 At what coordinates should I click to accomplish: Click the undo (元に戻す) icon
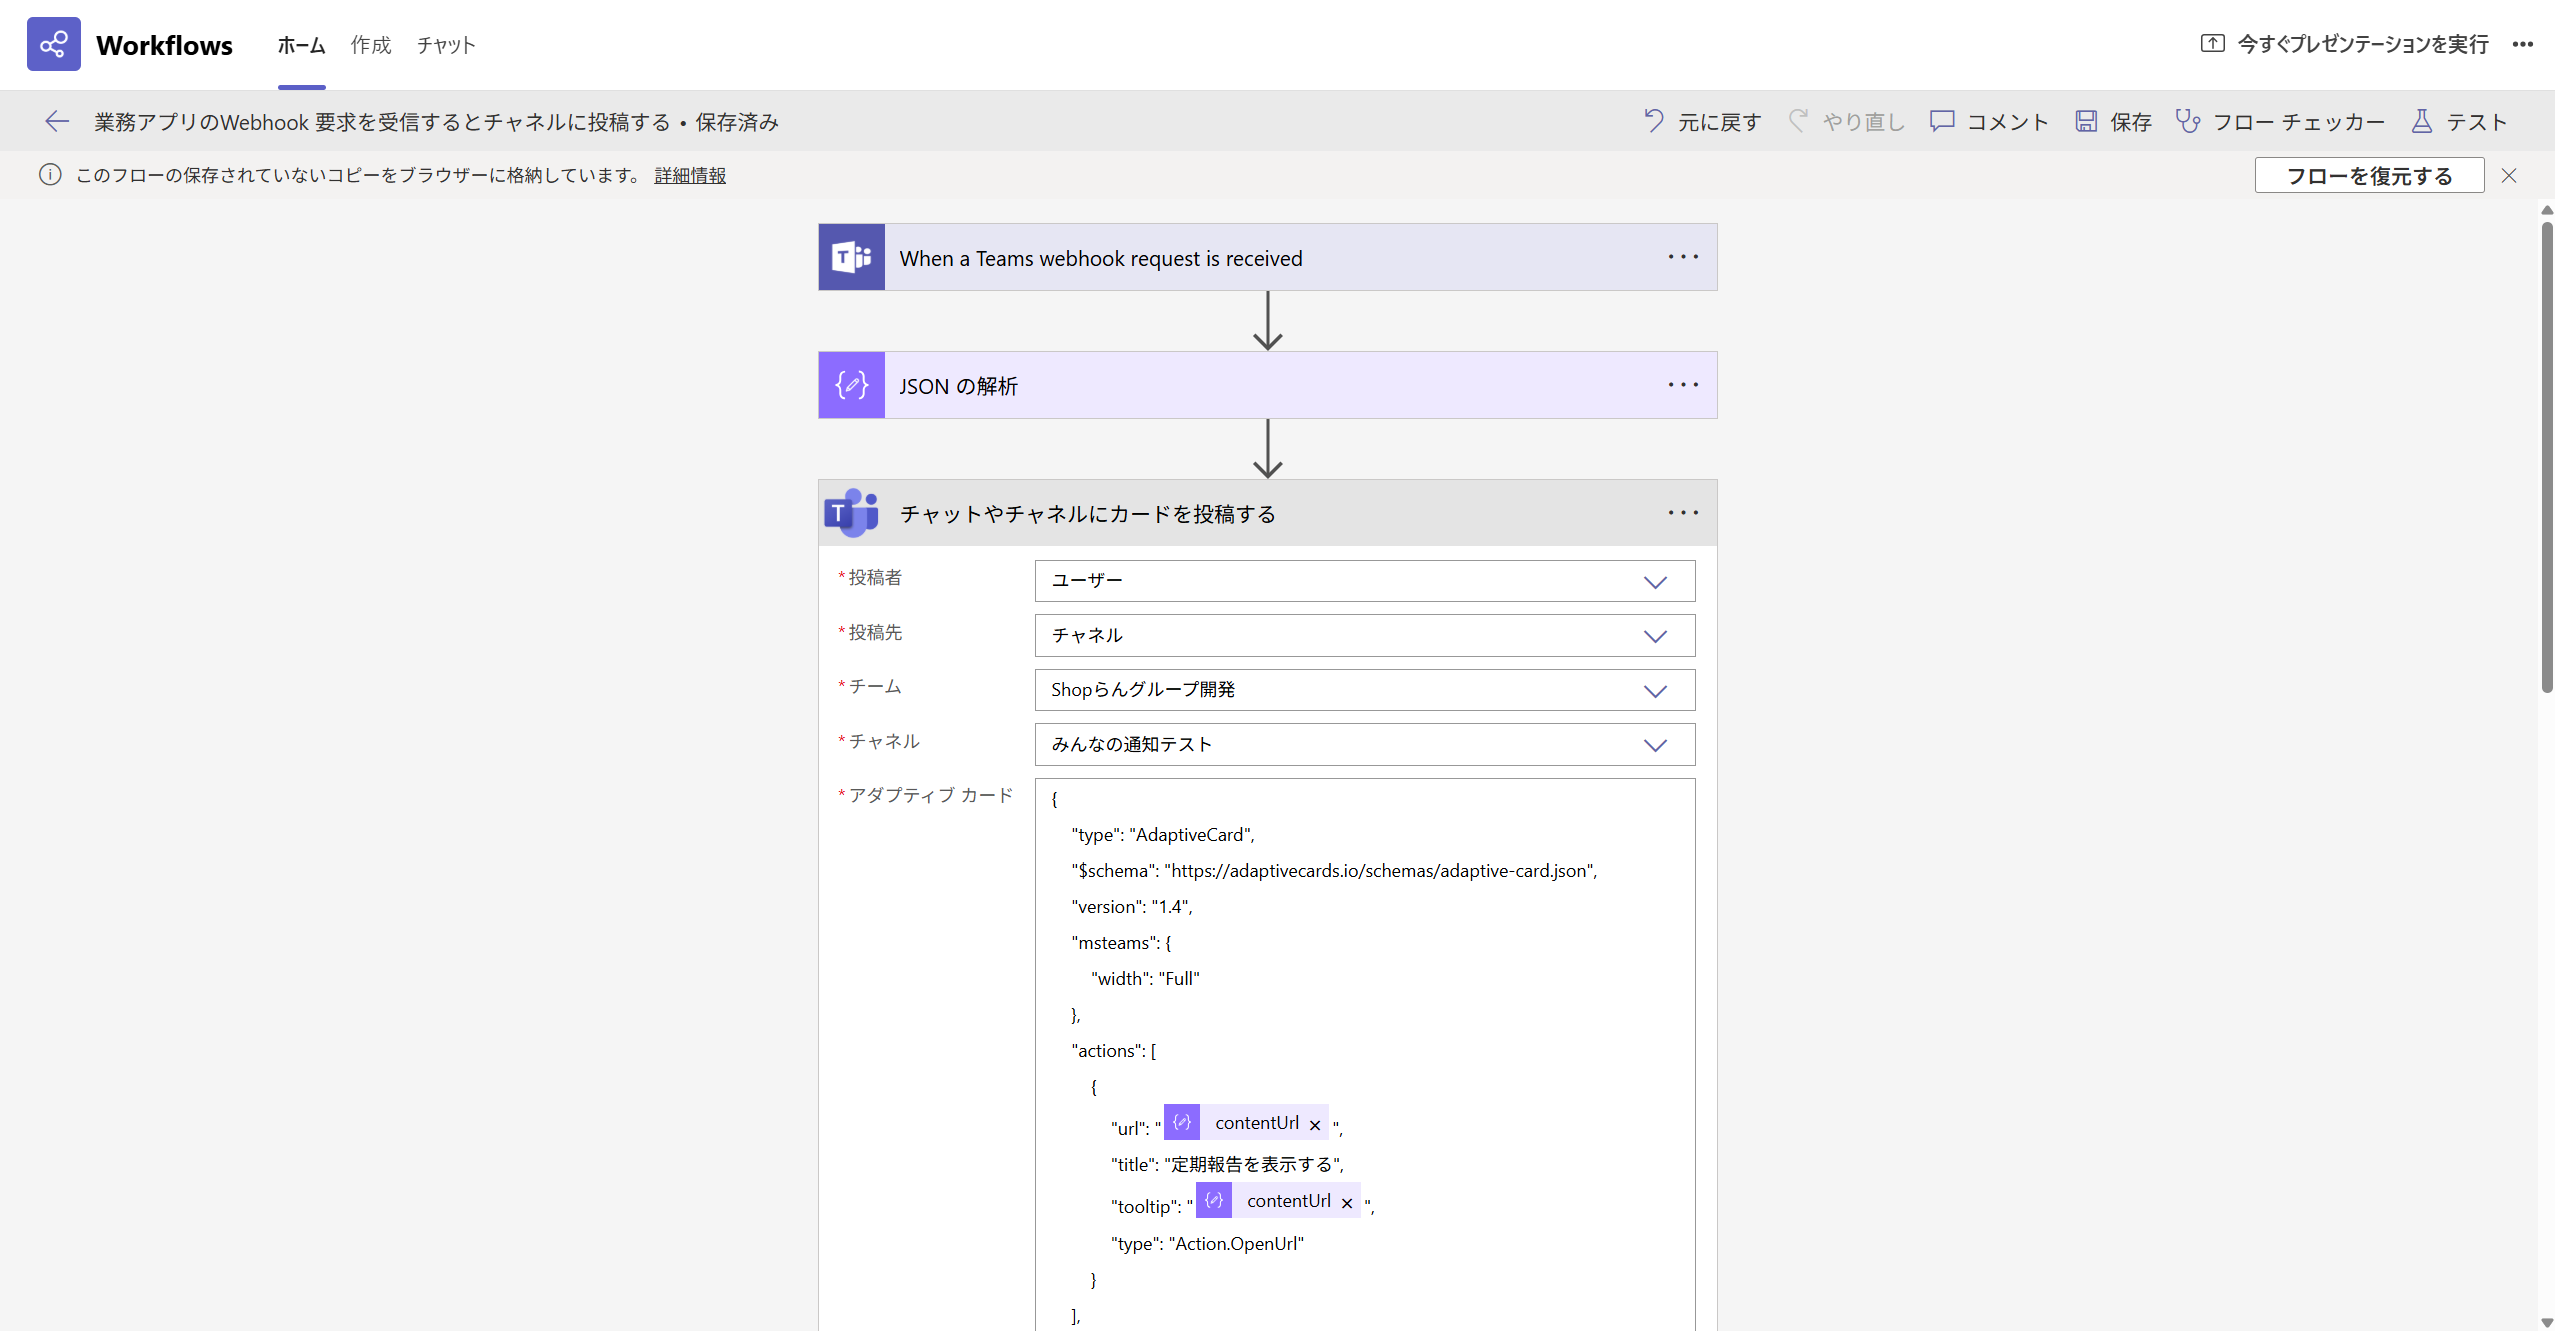[1654, 121]
